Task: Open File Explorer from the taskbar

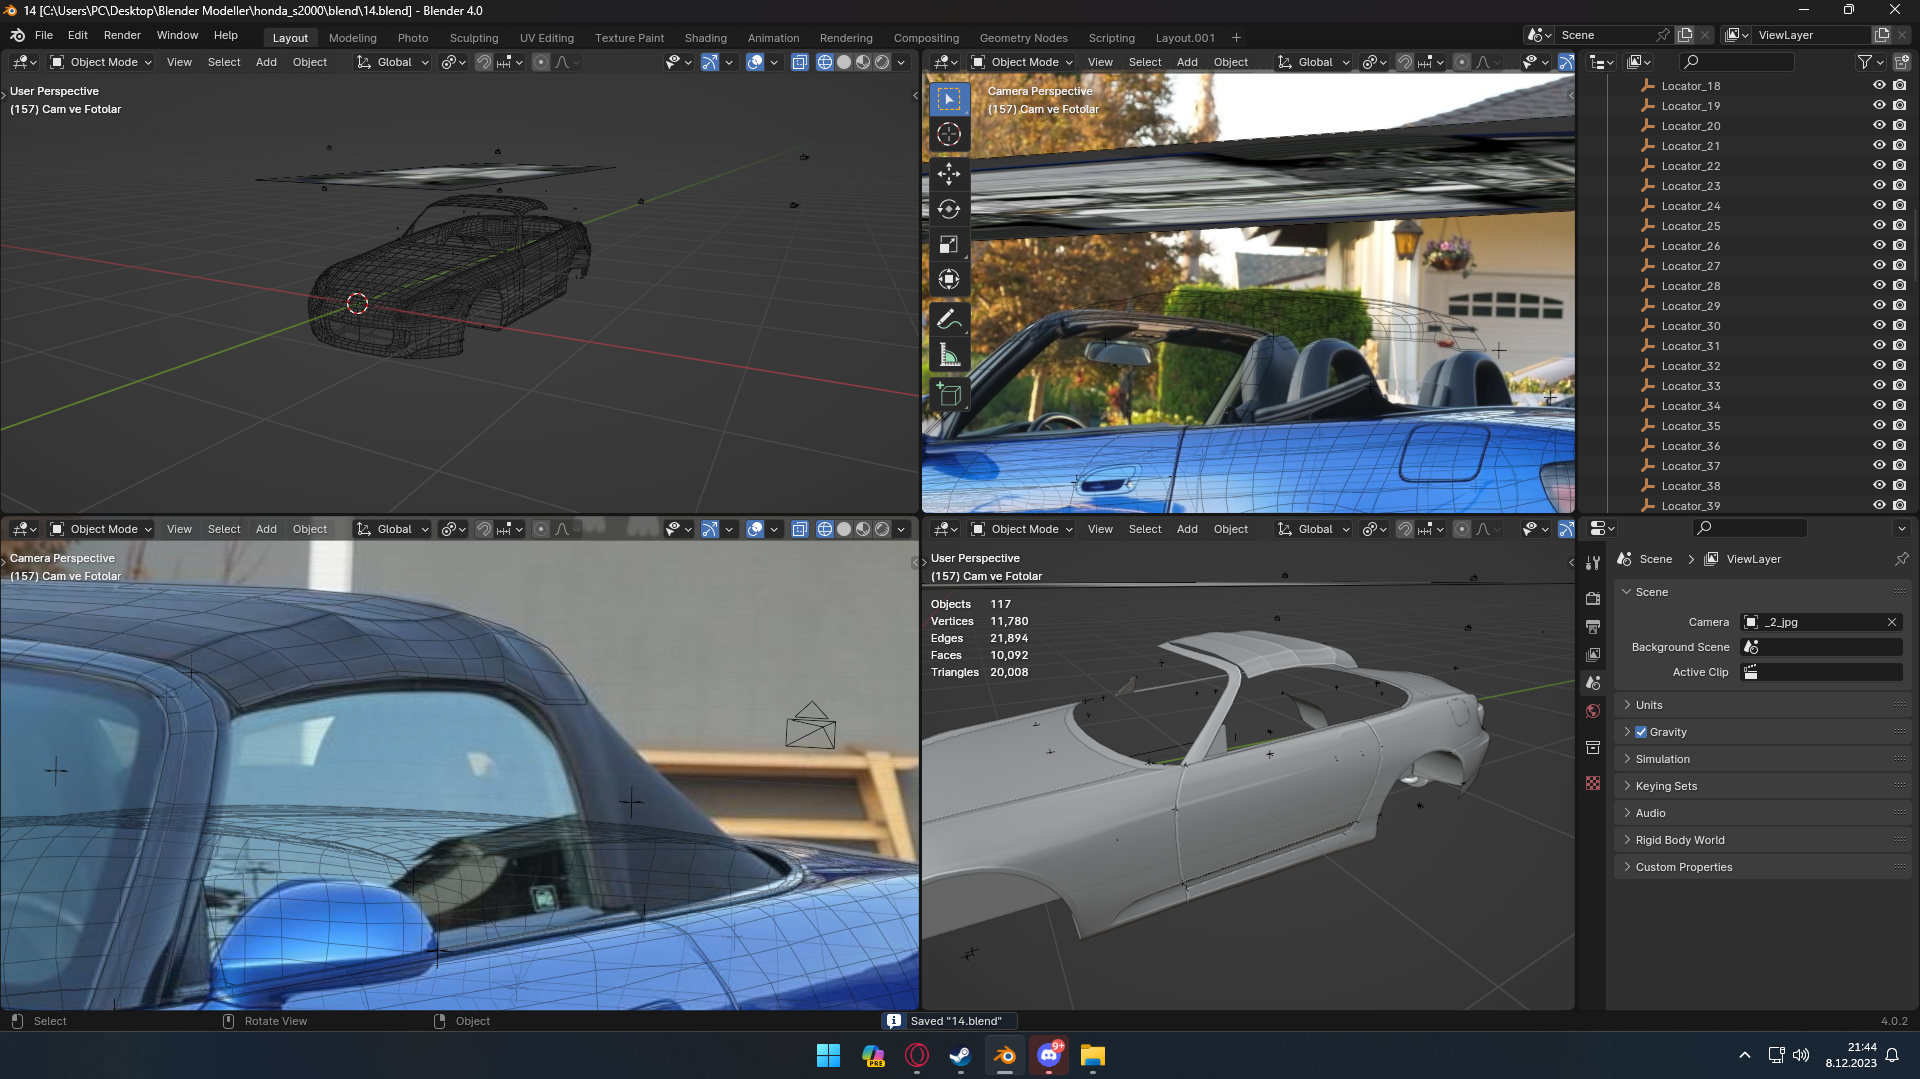Action: [1092, 1056]
